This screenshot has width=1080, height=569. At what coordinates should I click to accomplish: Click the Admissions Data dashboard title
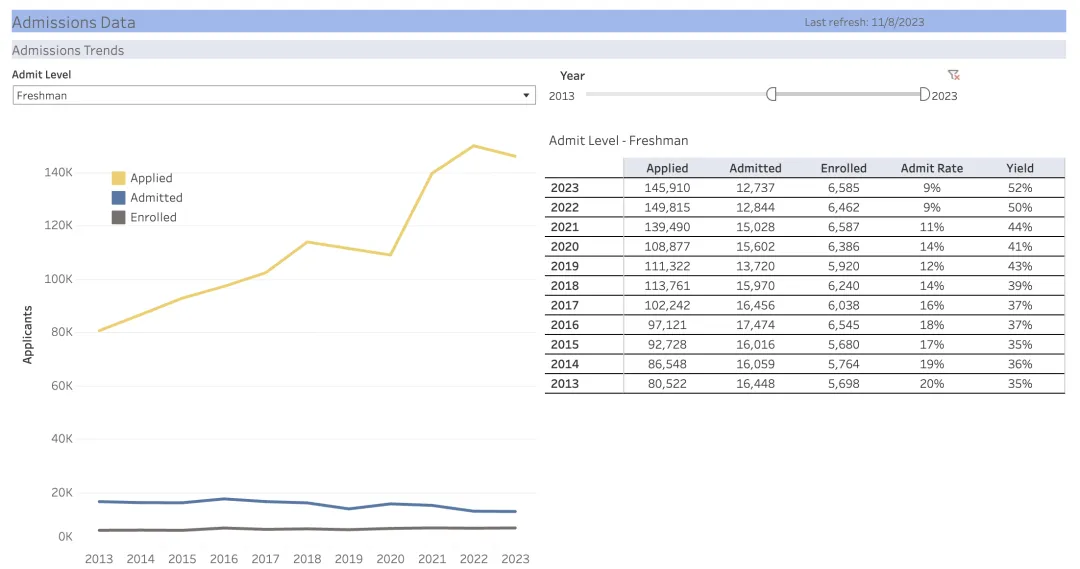[x=73, y=22]
